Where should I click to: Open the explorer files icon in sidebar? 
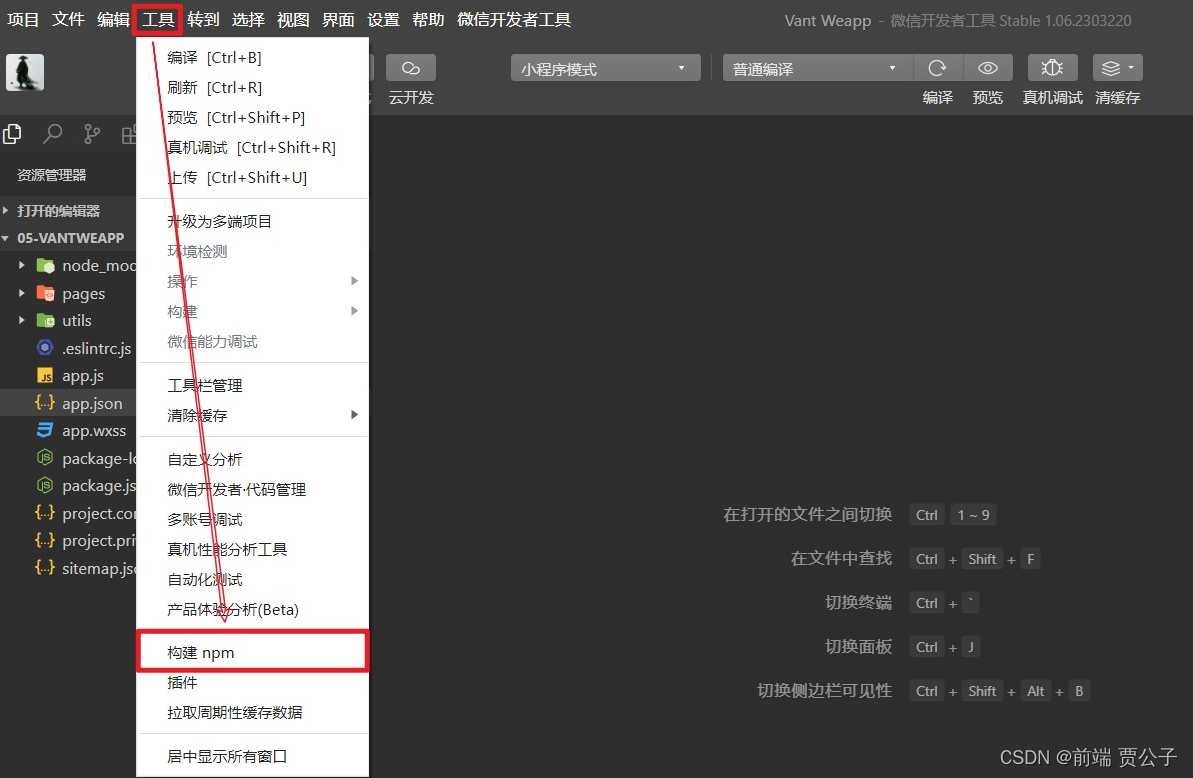(x=12, y=134)
